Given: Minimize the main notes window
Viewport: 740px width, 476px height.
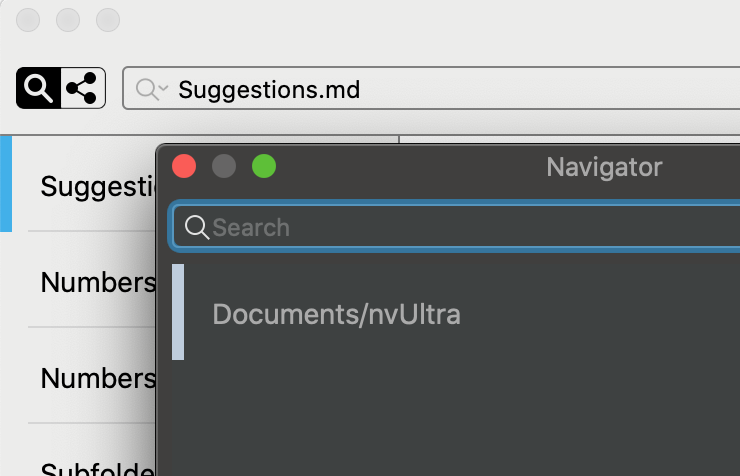Looking at the screenshot, I should (68, 19).
